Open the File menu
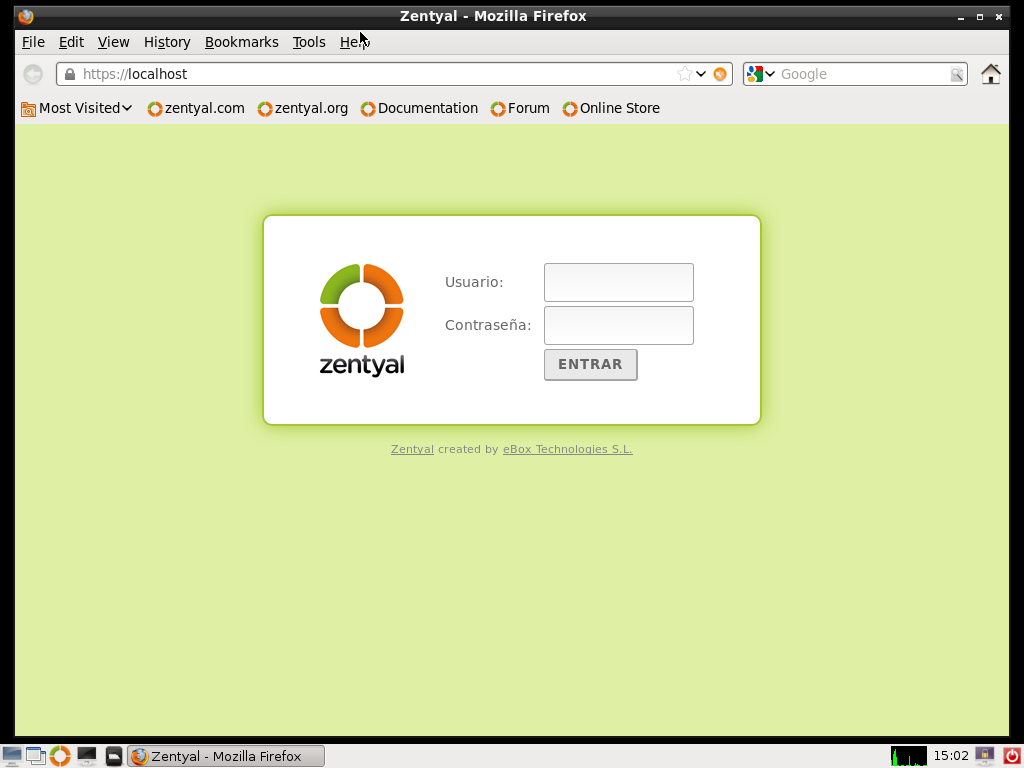 [x=33, y=42]
